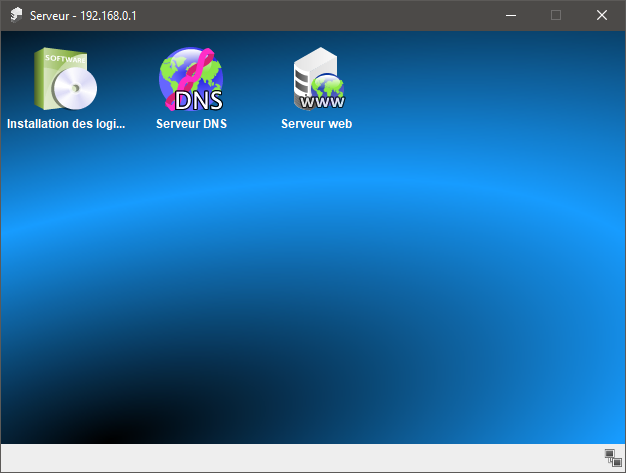Click empty area of the bottom status bar
626x473 pixels.
[x=300, y=458]
